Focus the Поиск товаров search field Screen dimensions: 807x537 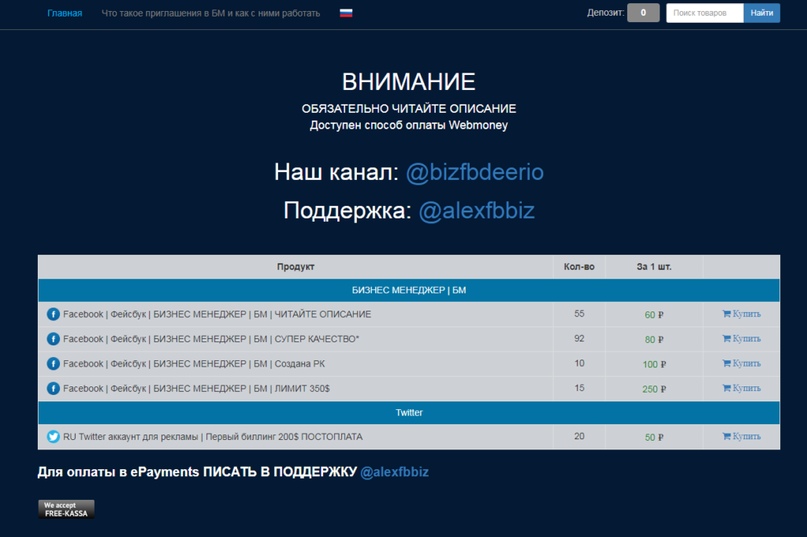click(705, 13)
